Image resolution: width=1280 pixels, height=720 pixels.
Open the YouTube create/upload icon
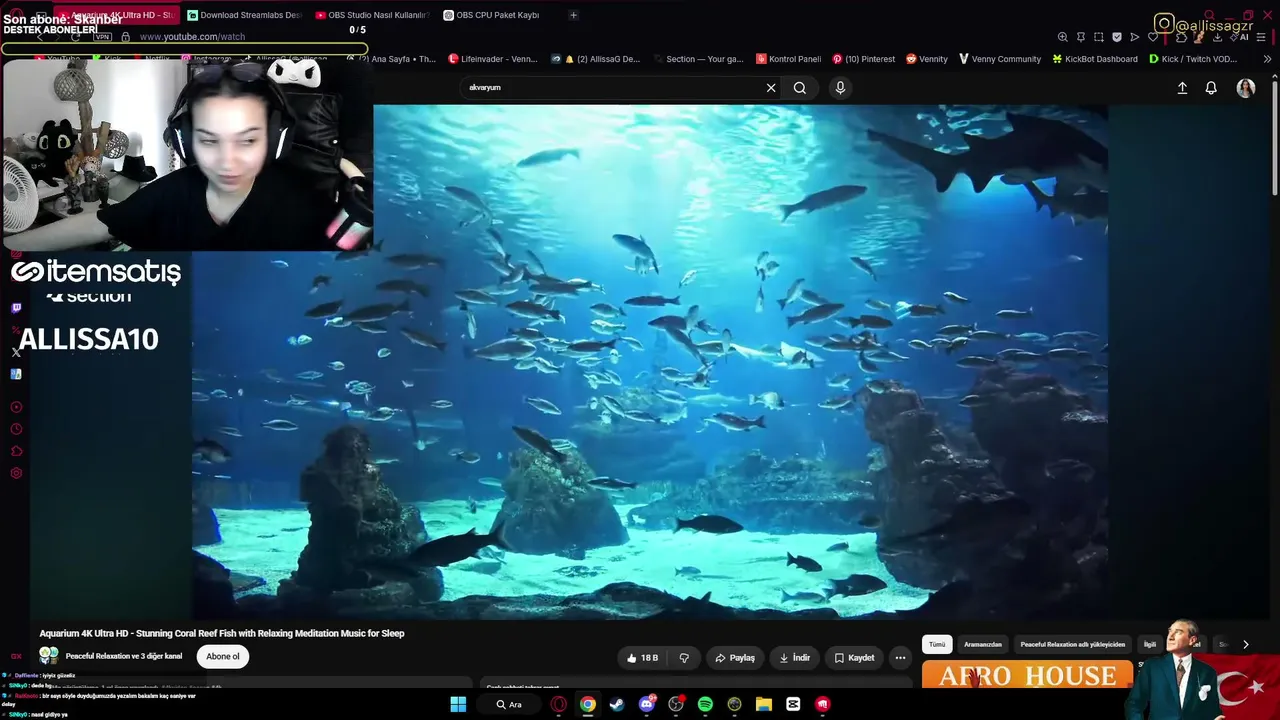(x=1182, y=88)
